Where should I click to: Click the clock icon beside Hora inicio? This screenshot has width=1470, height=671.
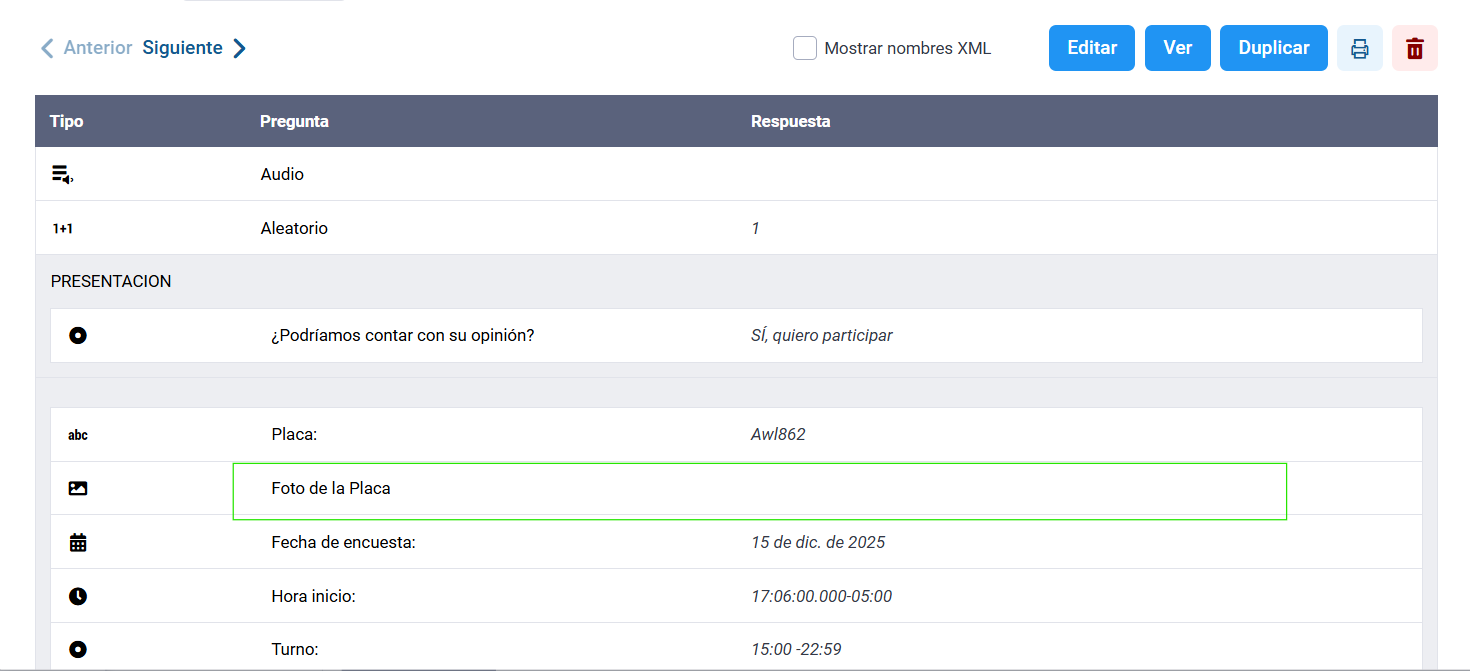coord(78,597)
